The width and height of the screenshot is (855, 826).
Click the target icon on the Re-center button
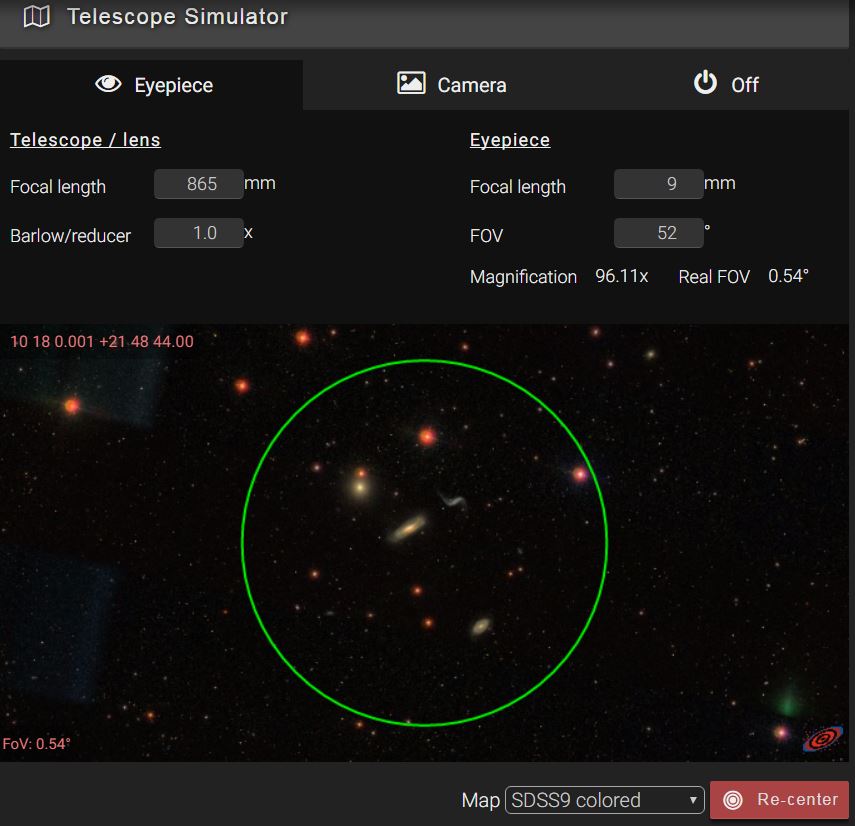coord(732,800)
